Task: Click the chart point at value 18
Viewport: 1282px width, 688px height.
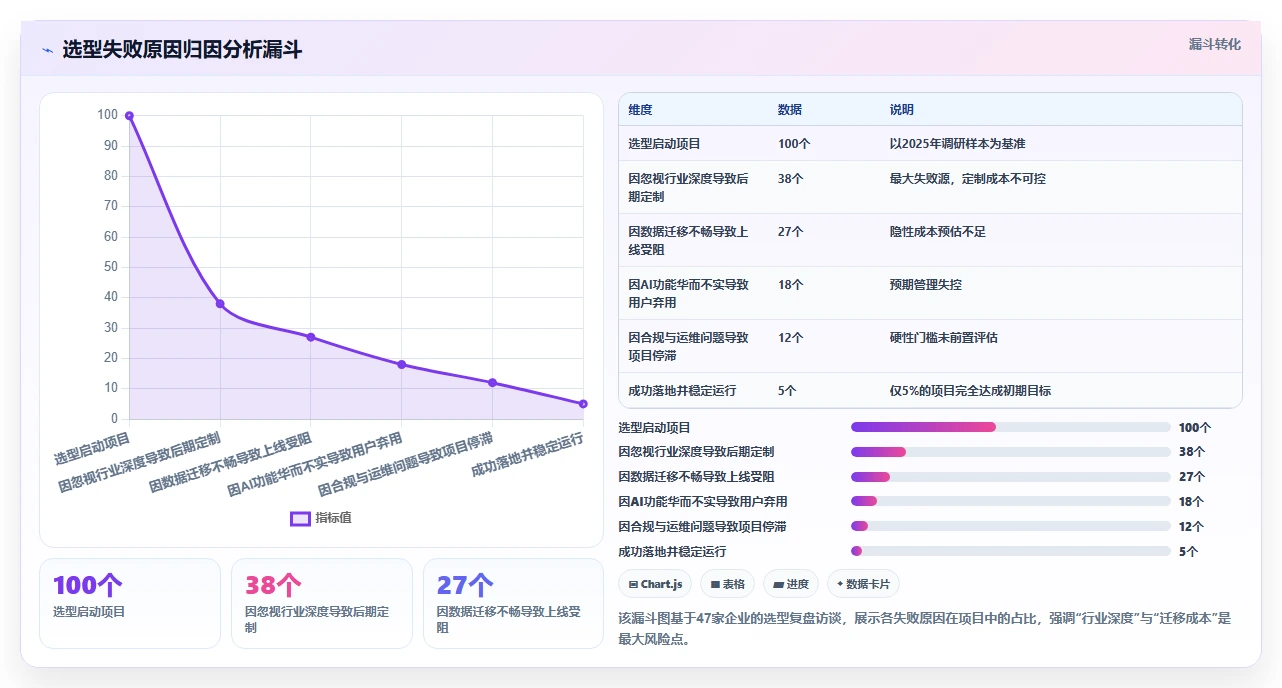Action: click(x=402, y=365)
